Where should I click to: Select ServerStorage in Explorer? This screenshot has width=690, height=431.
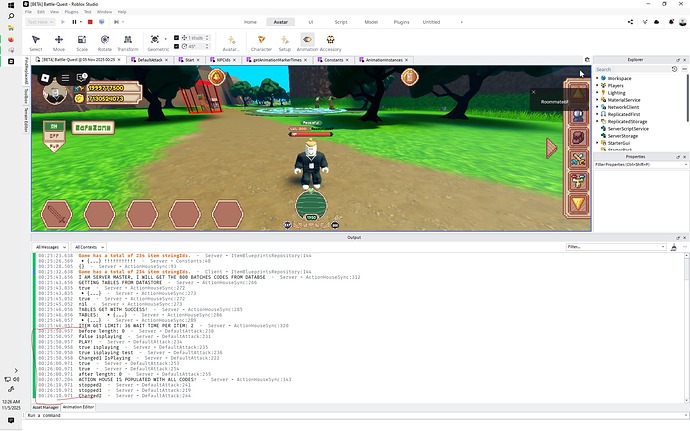(623, 136)
